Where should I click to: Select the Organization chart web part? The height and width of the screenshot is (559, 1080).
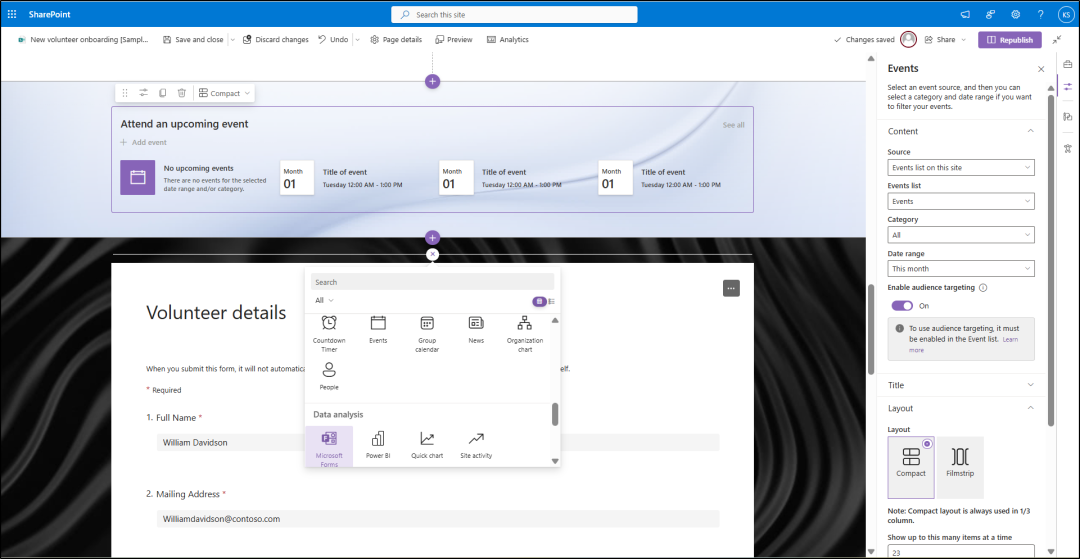tap(525, 334)
